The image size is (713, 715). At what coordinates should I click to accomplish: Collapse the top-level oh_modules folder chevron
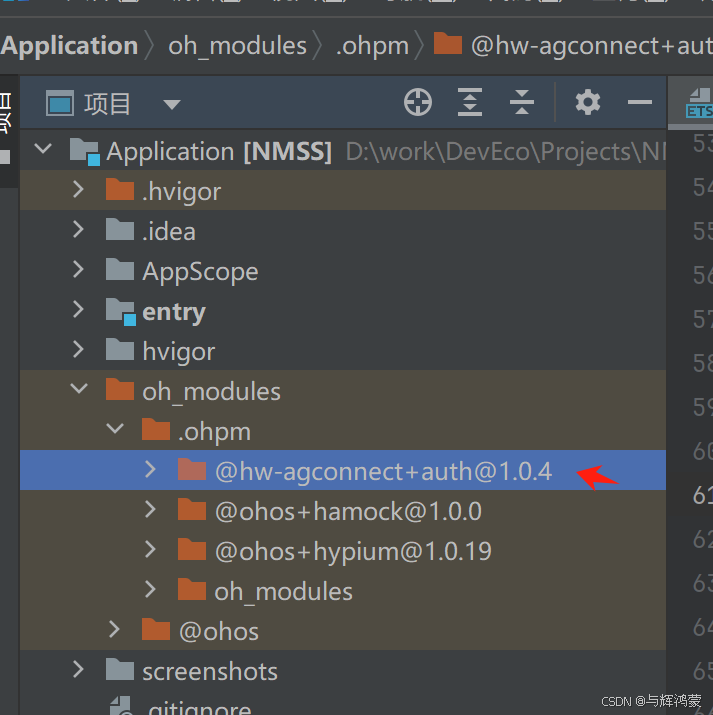click(79, 389)
